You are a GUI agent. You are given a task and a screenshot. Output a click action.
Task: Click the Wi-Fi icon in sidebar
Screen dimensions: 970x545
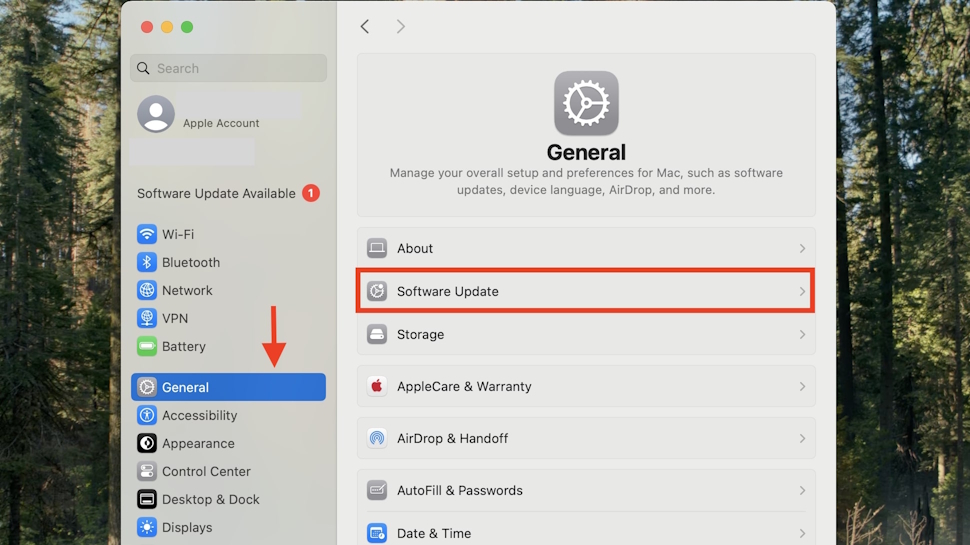tap(147, 234)
